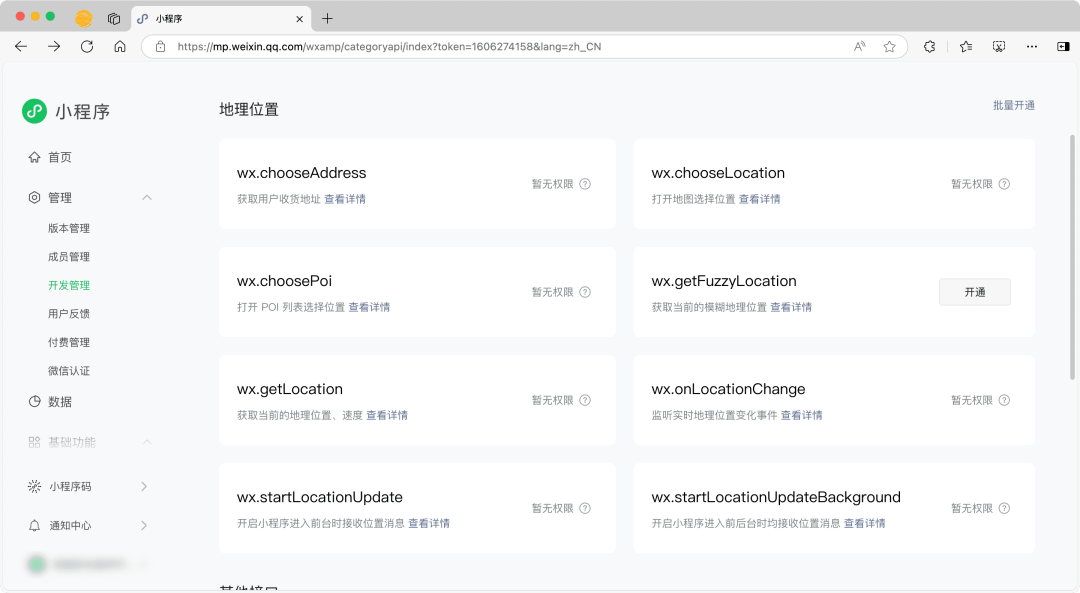Open 查看详情 link for wx.chooseLocation

(x=760, y=199)
